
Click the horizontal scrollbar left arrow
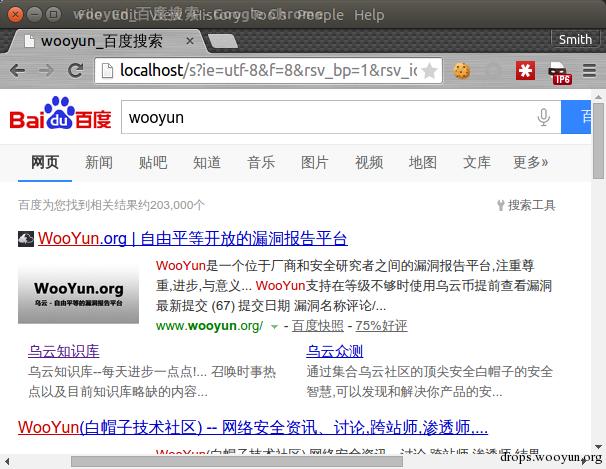click(7, 461)
